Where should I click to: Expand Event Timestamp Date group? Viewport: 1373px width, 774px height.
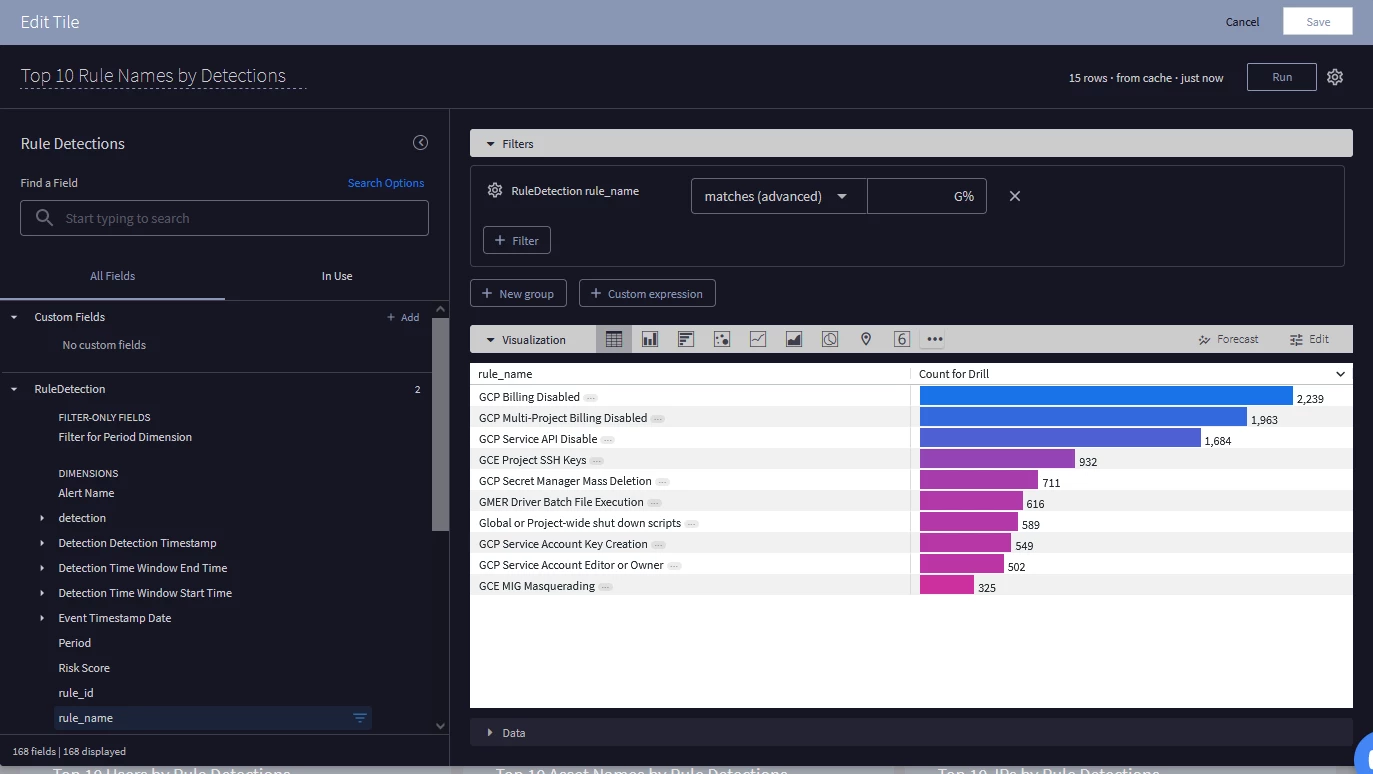42,618
